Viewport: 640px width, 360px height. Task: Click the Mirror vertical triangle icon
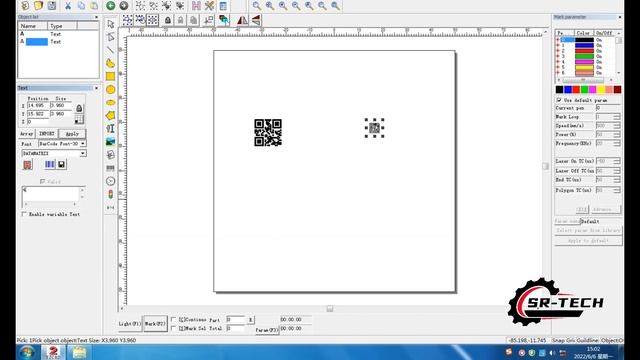coord(256,20)
